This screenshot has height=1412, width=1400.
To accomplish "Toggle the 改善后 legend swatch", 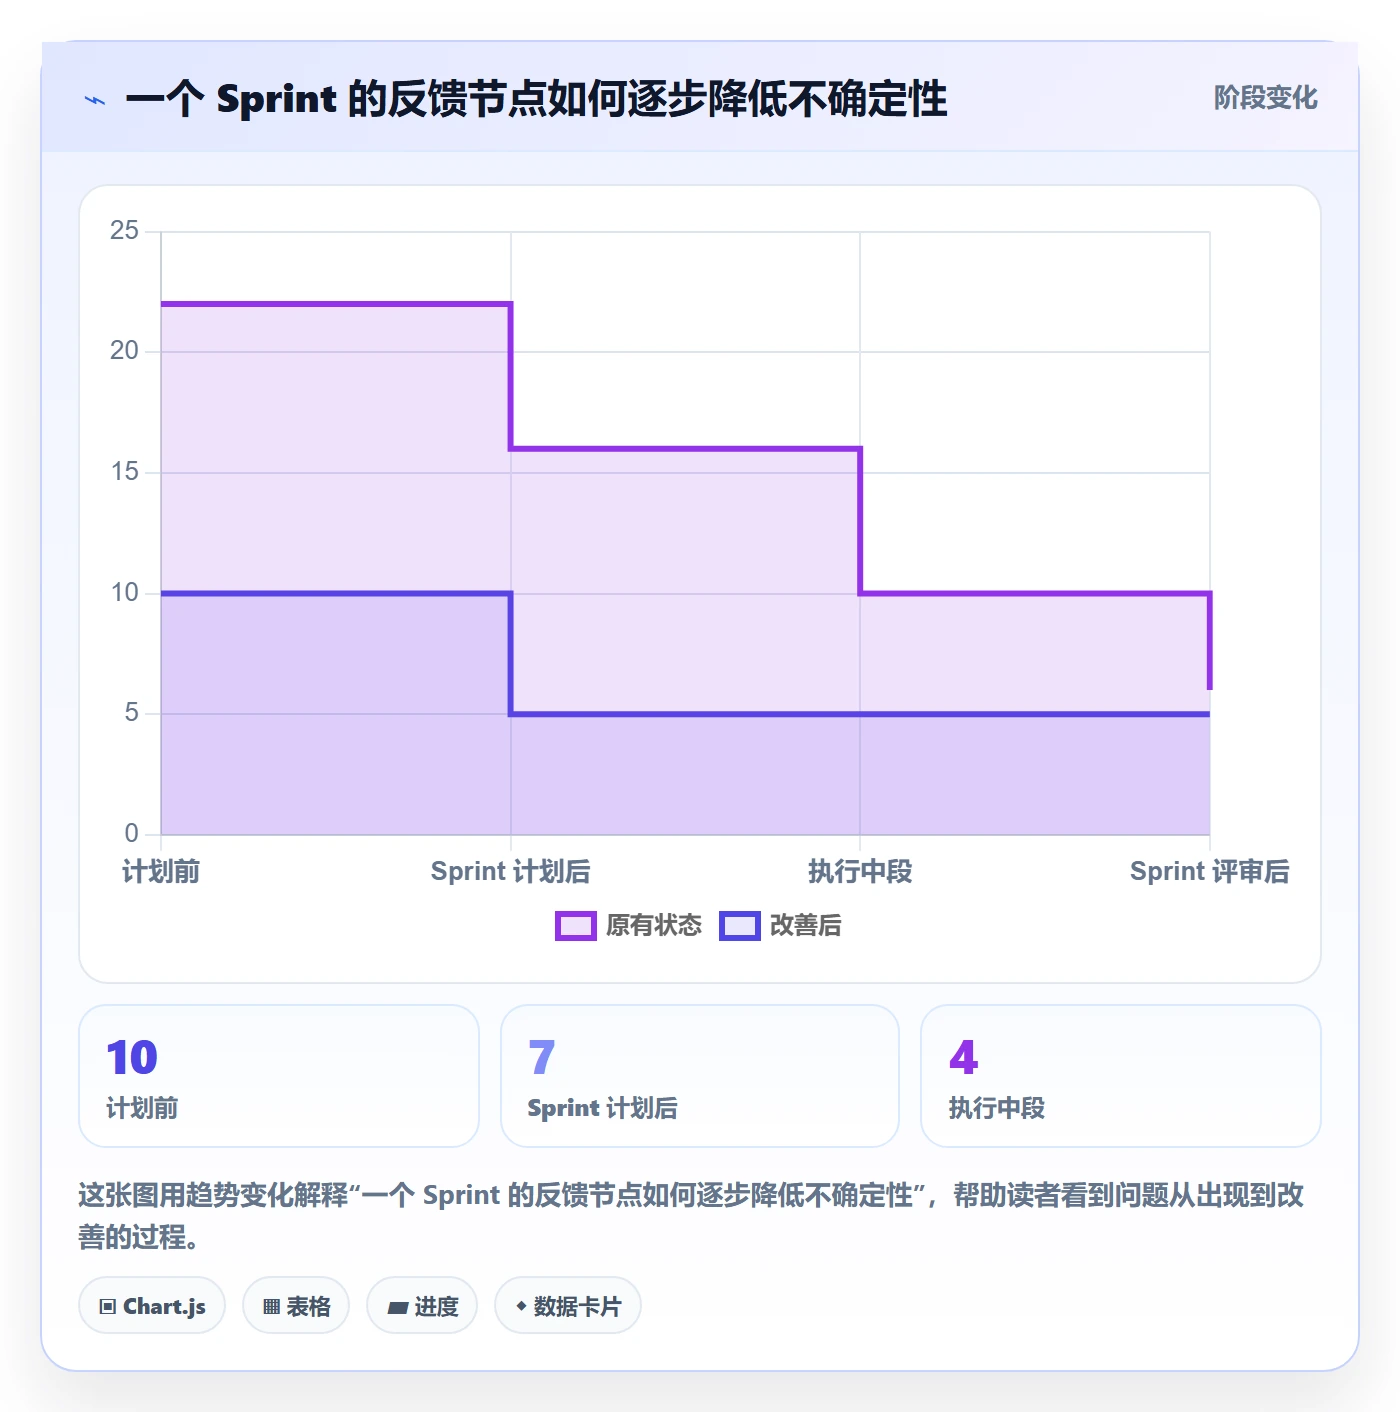I will click(x=740, y=926).
